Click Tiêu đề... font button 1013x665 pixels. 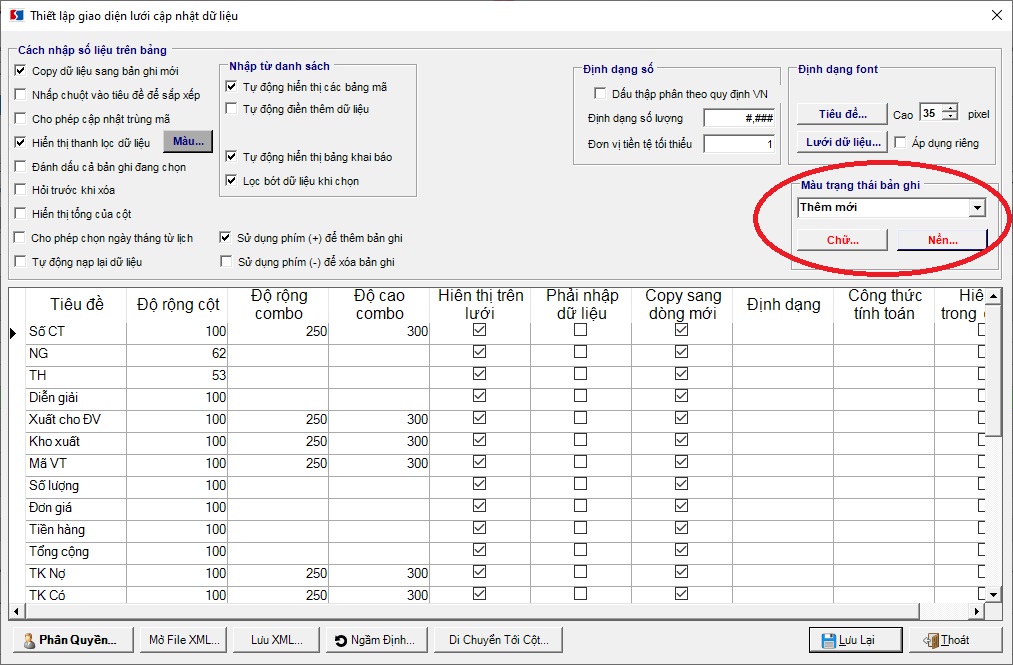click(x=842, y=114)
